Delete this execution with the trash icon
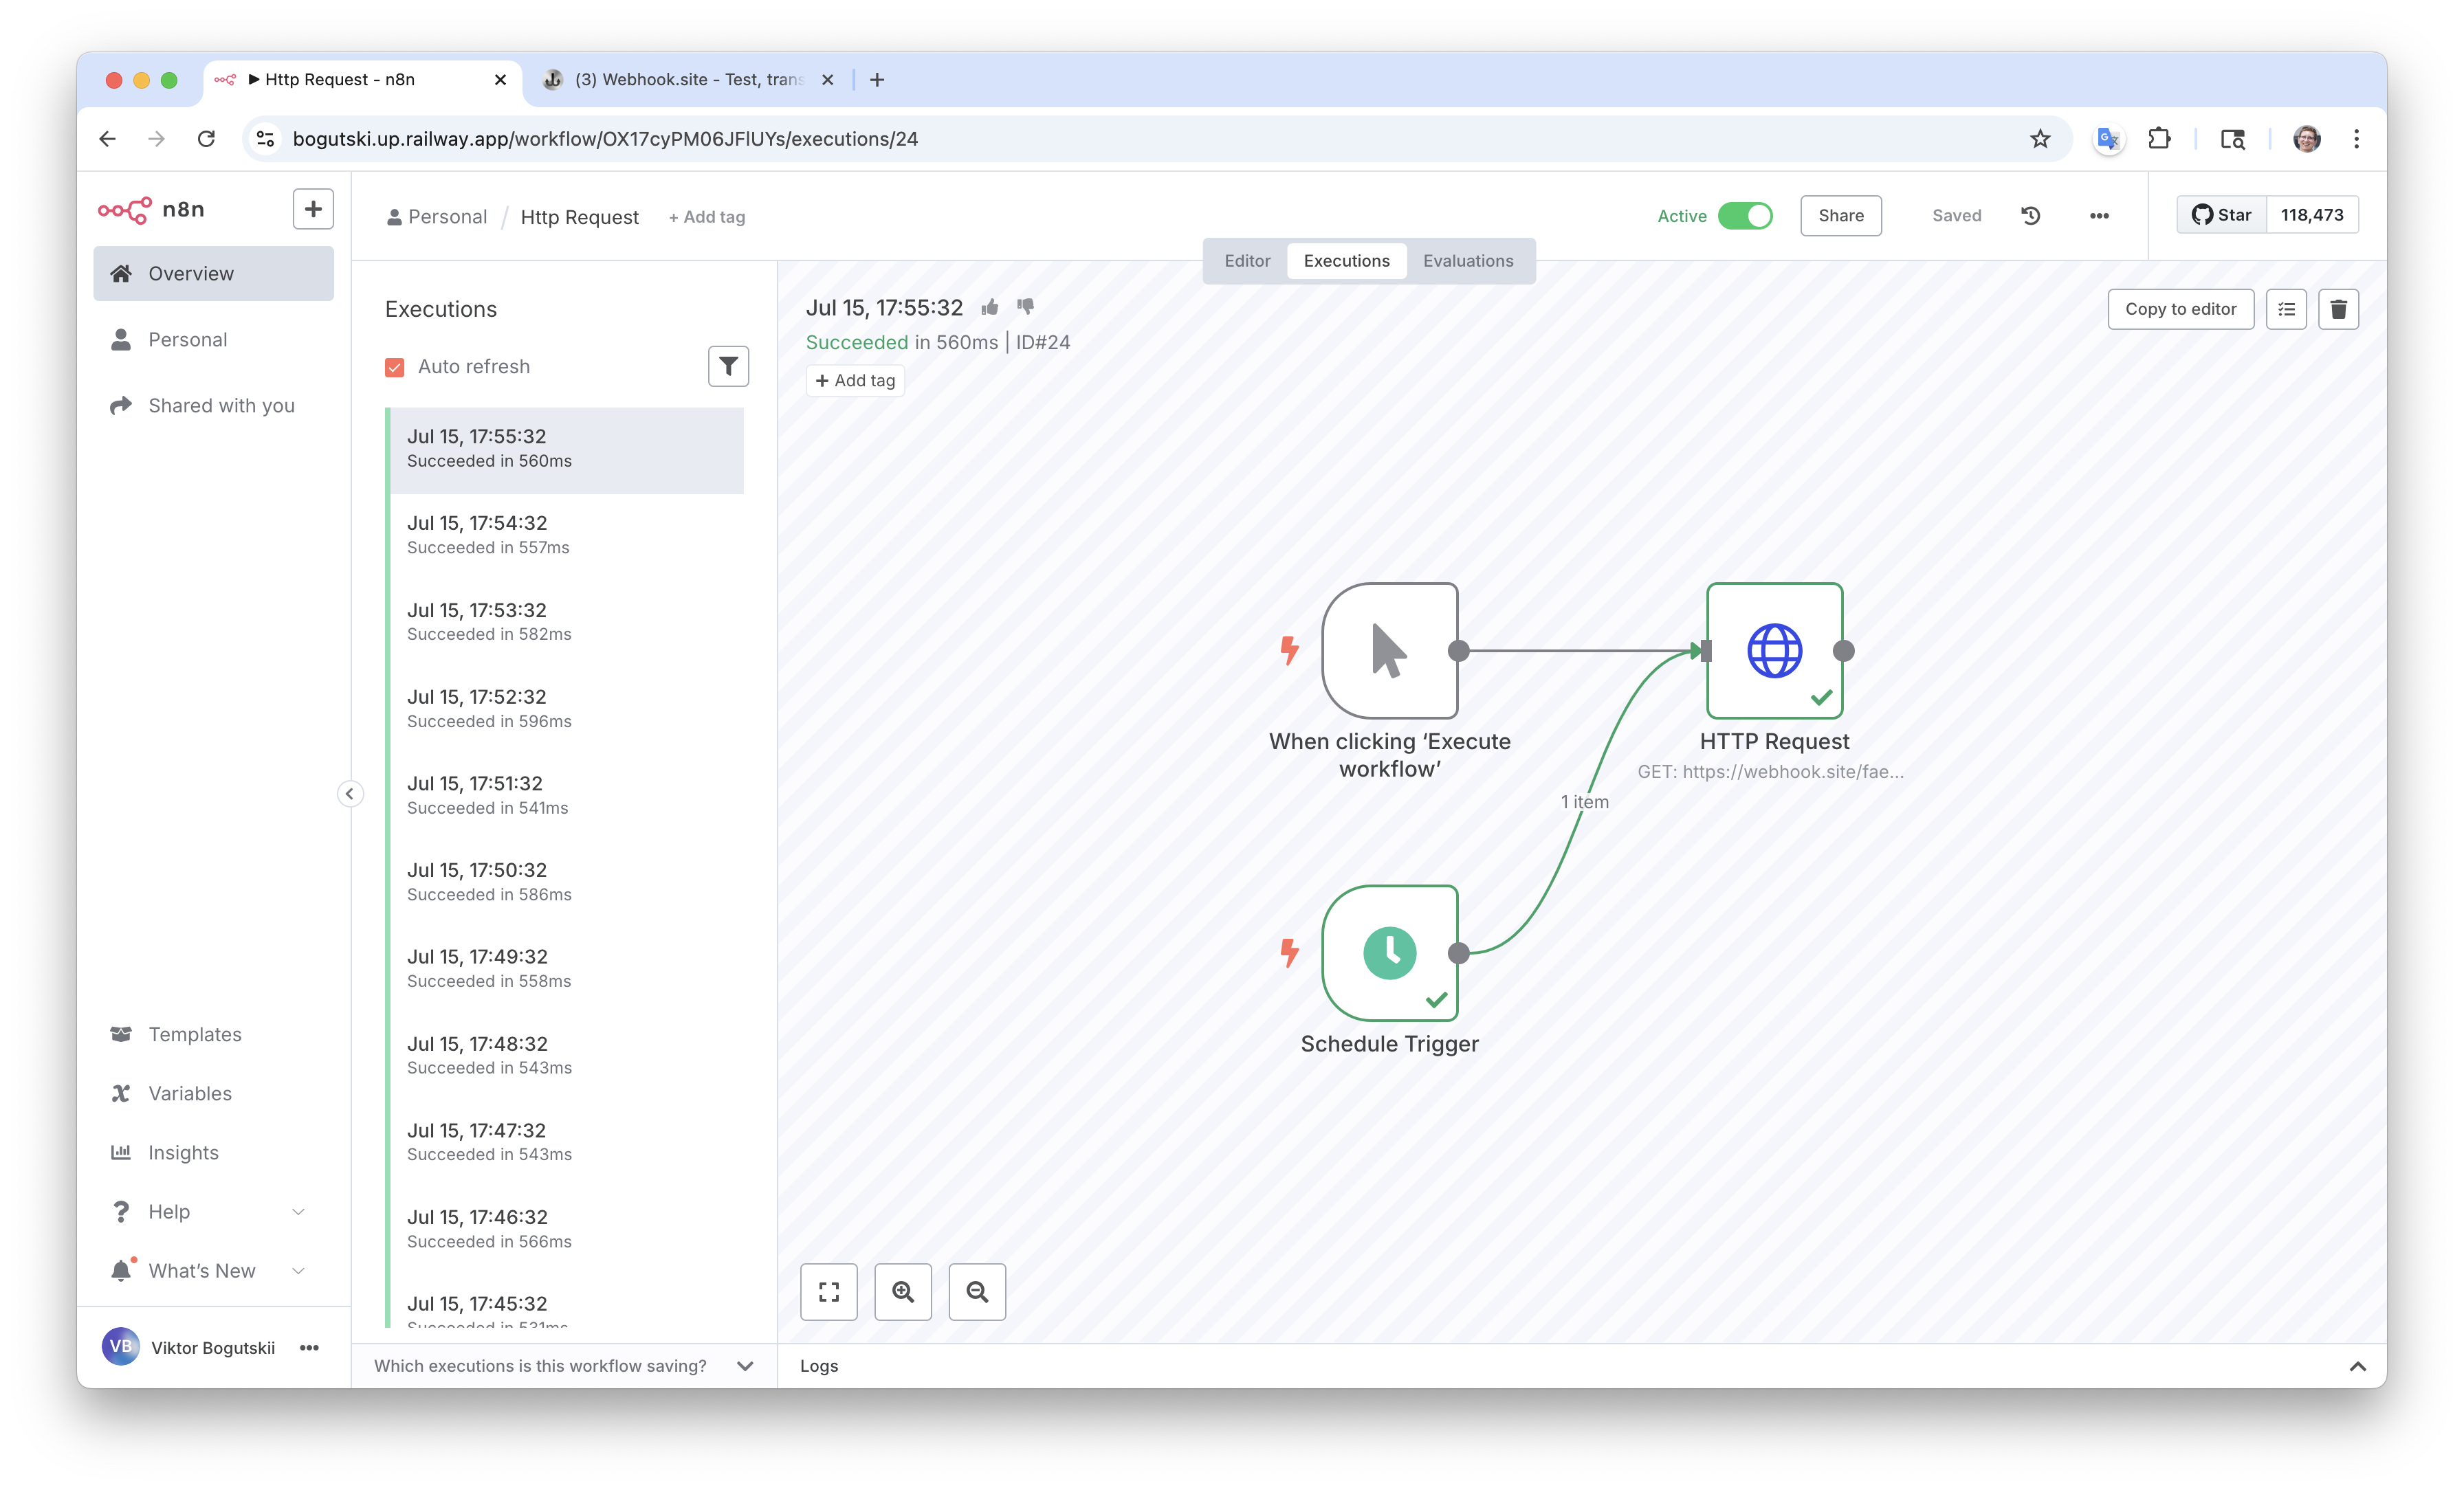Image resolution: width=2464 pixels, height=1490 pixels. coord(2338,309)
